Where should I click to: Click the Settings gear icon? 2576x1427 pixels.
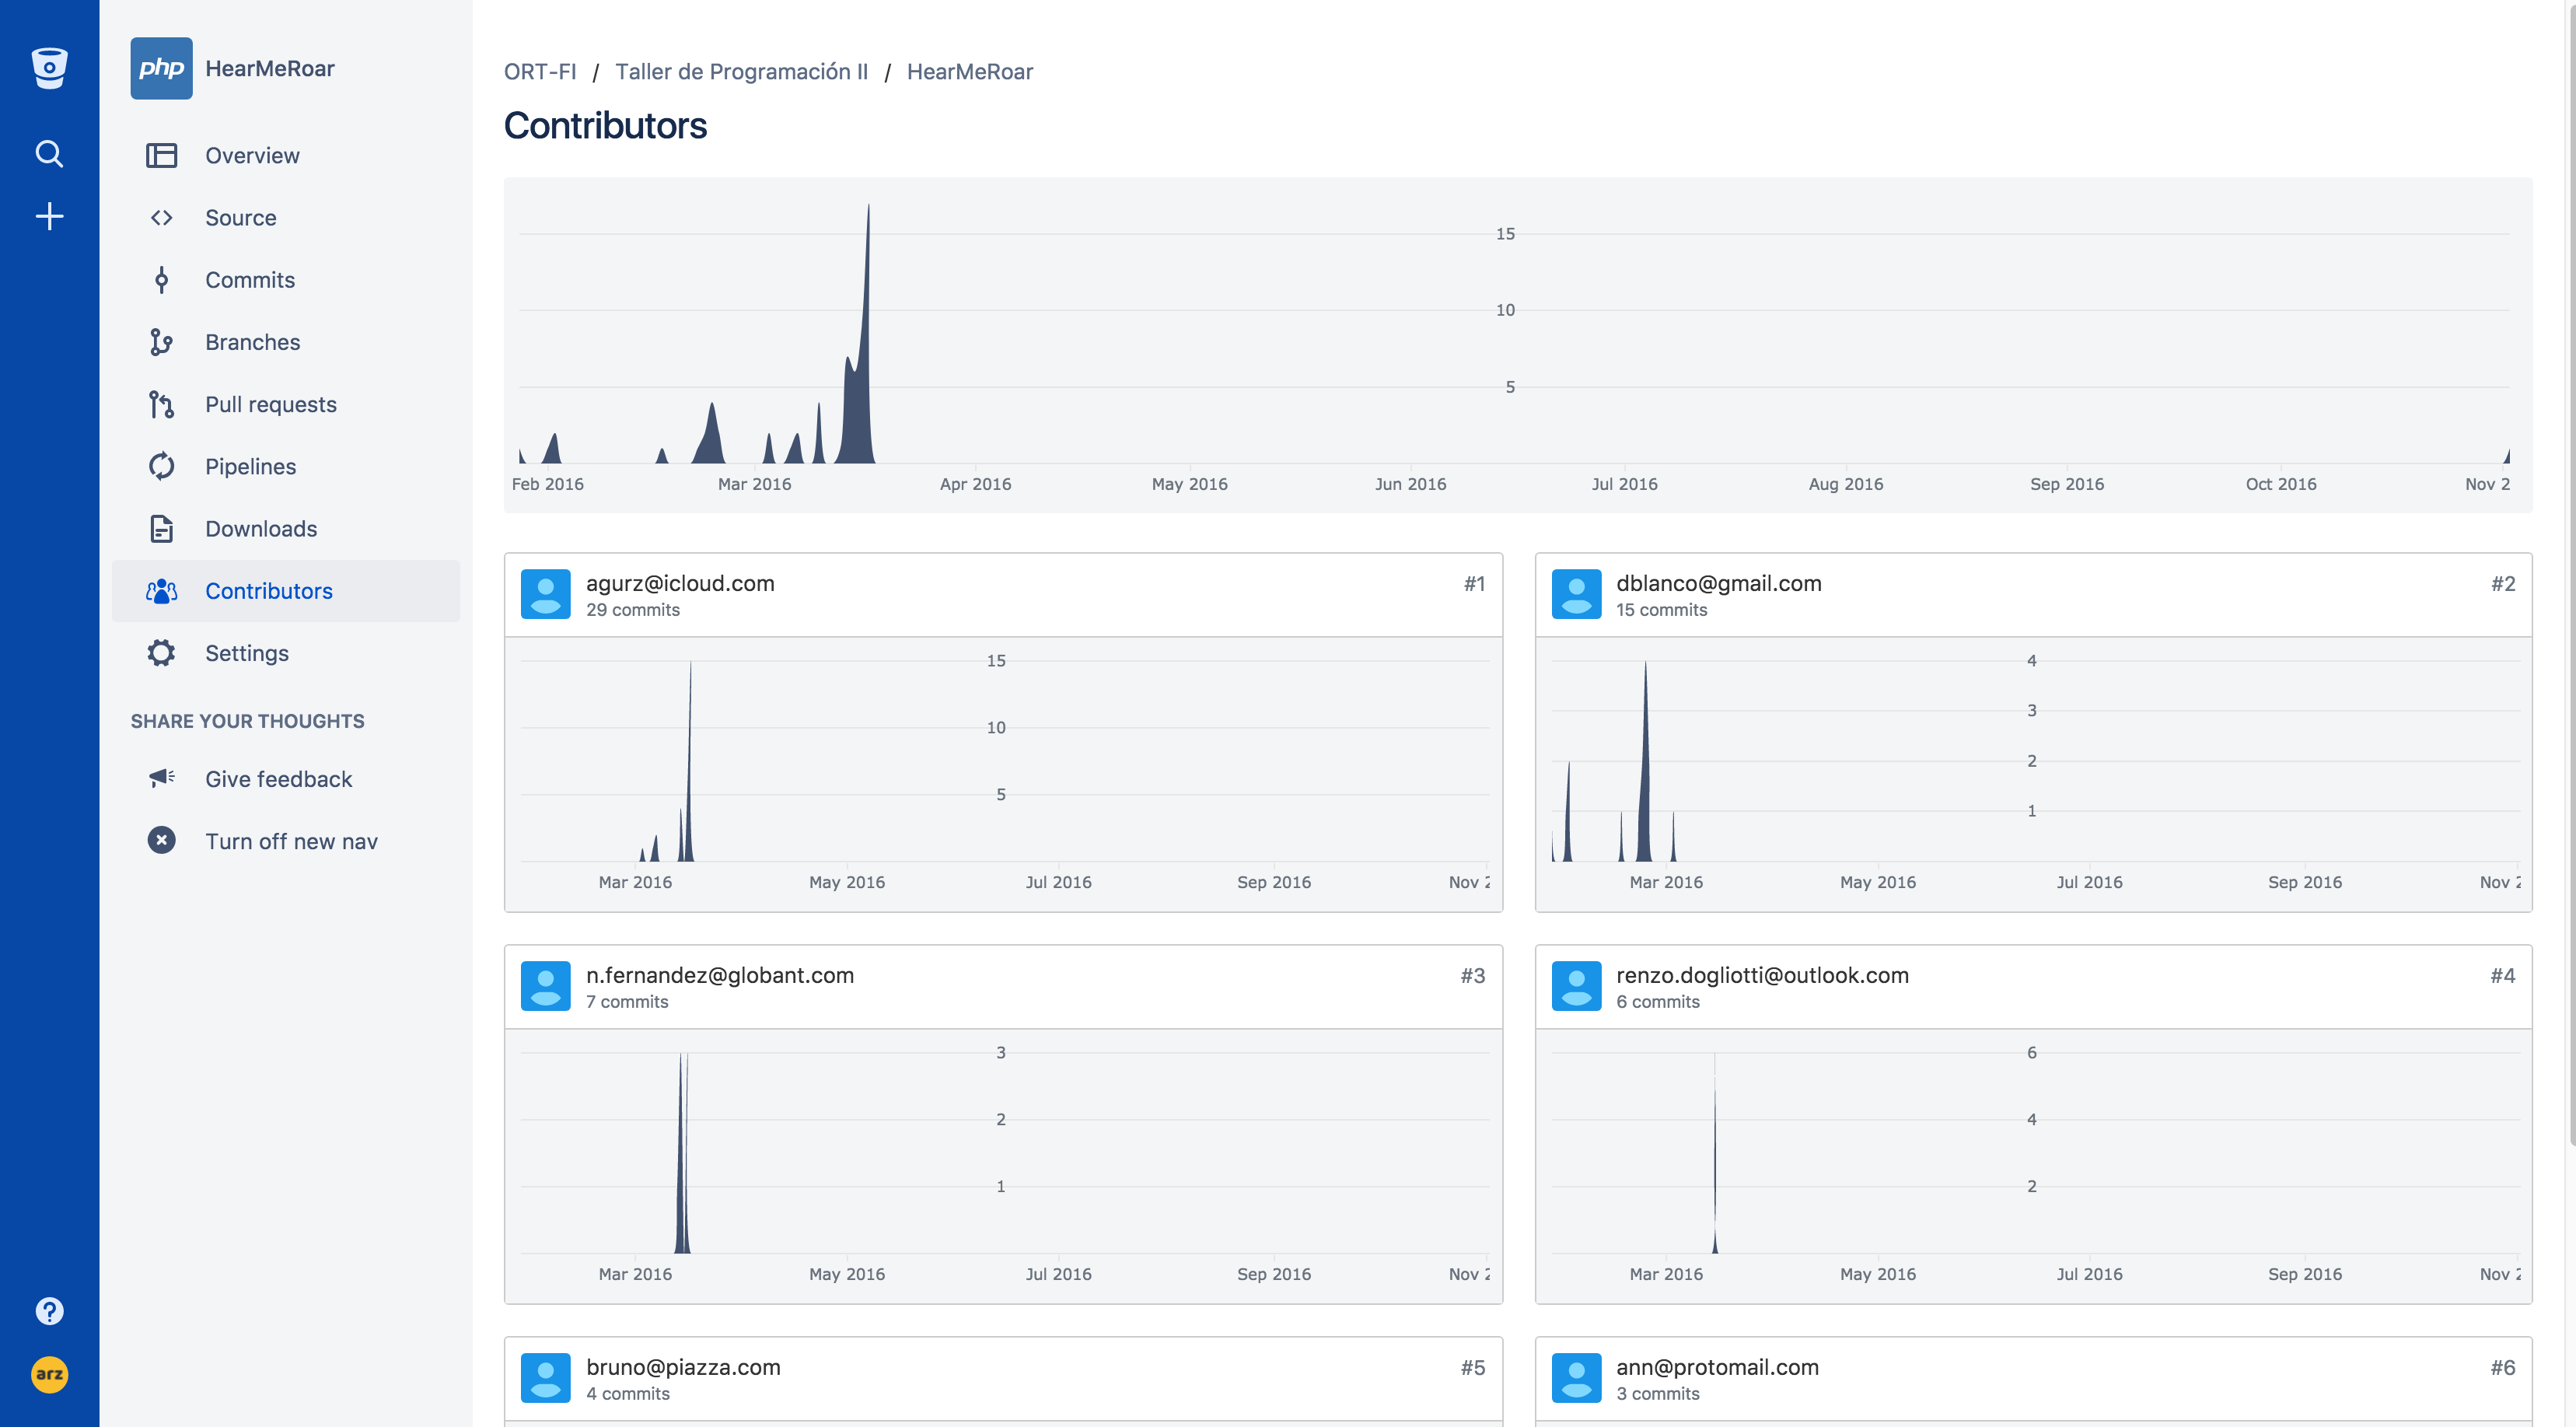tap(161, 653)
